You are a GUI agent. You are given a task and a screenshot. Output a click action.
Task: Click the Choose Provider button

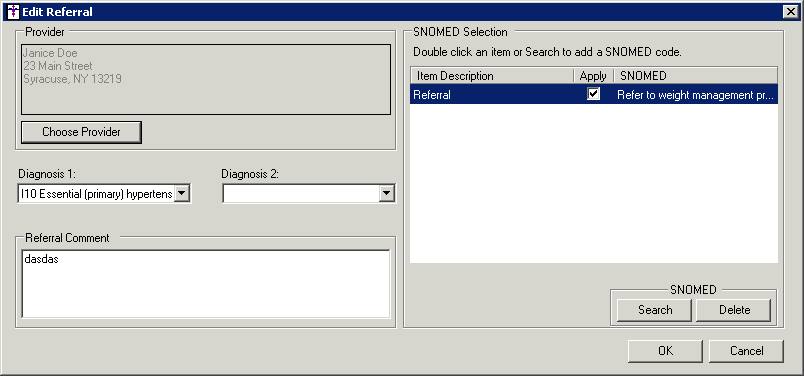click(x=81, y=132)
